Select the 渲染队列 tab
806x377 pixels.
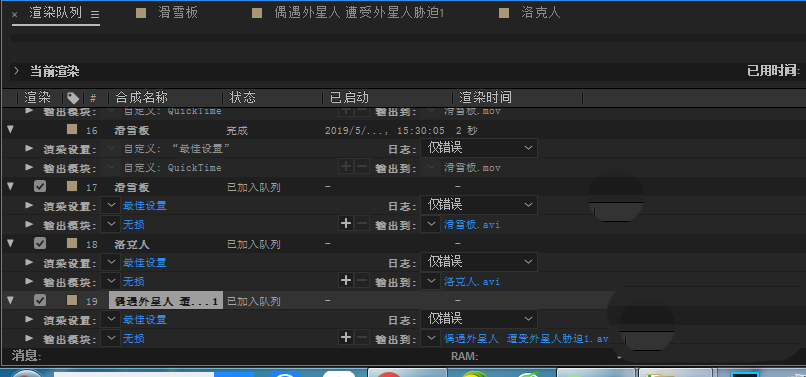(55, 13)
